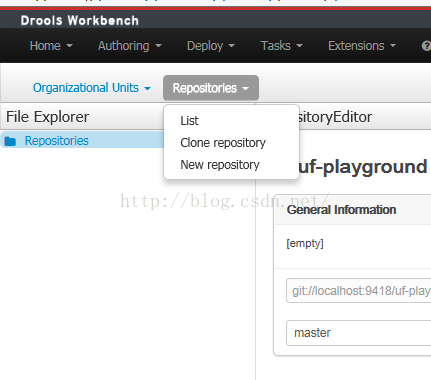
Task: Open the Extensions menu
Action: pos(362,46)
